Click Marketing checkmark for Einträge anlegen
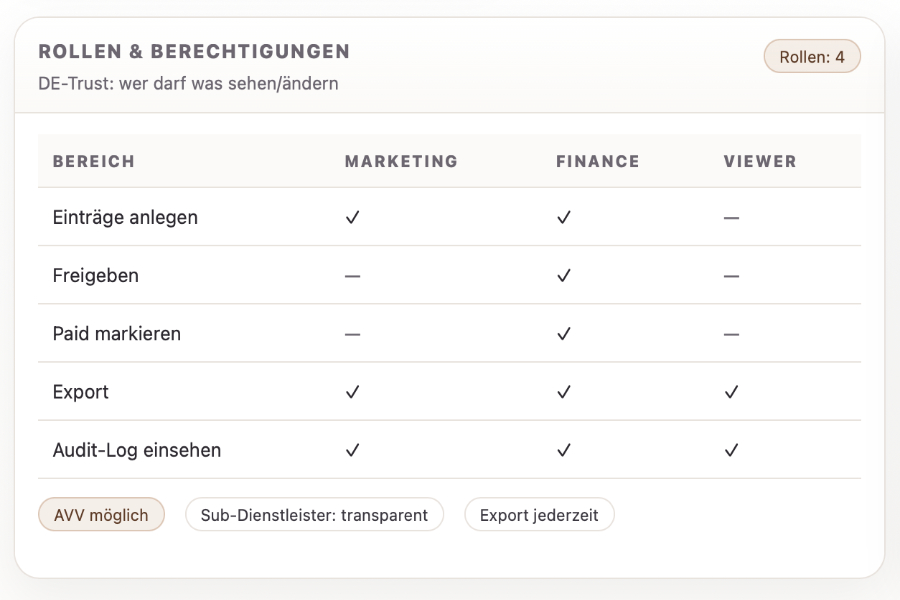 [352, 217]
